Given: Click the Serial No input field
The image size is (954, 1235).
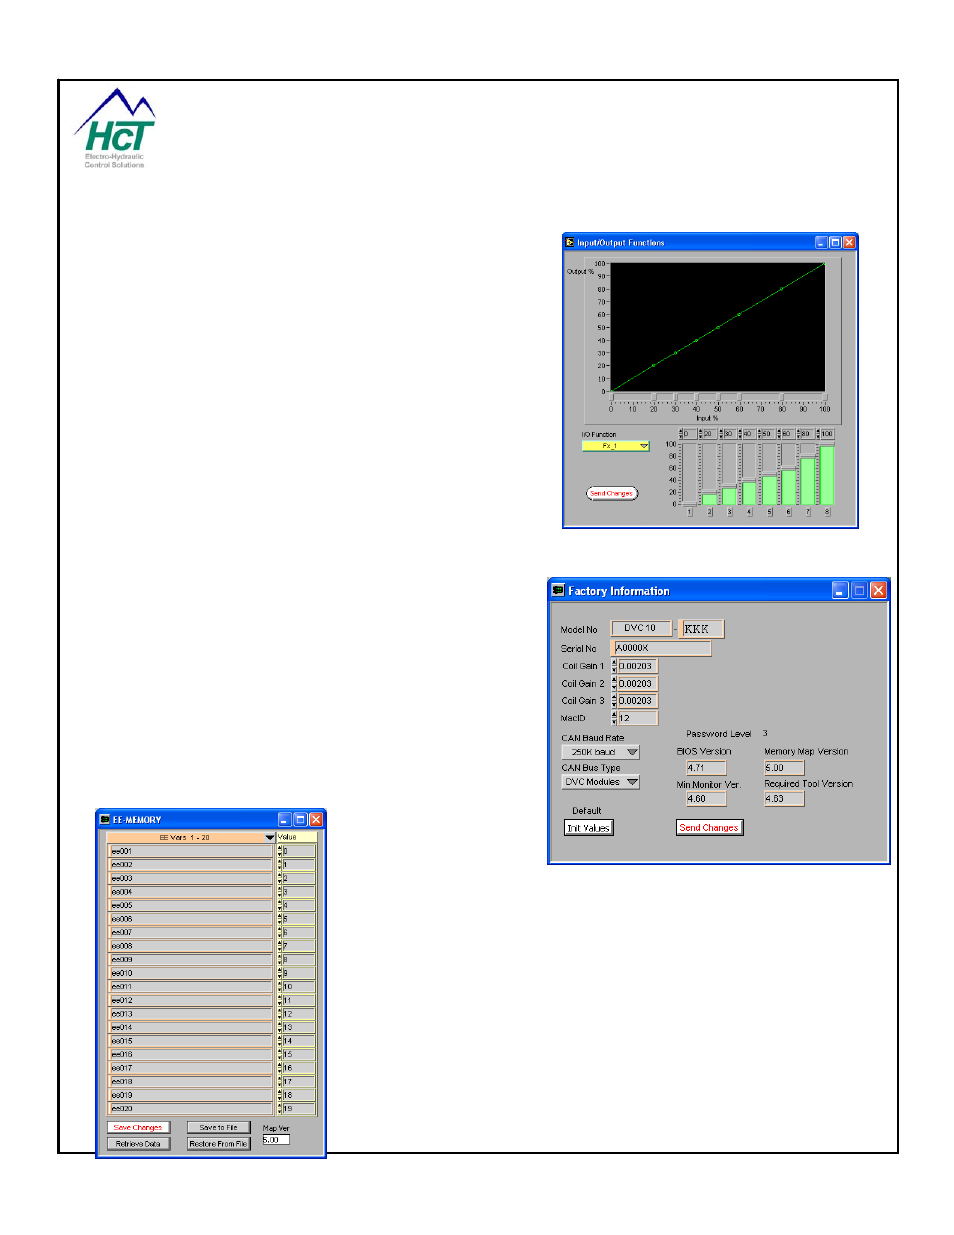Looking at the screenshot, I should 661,648.
